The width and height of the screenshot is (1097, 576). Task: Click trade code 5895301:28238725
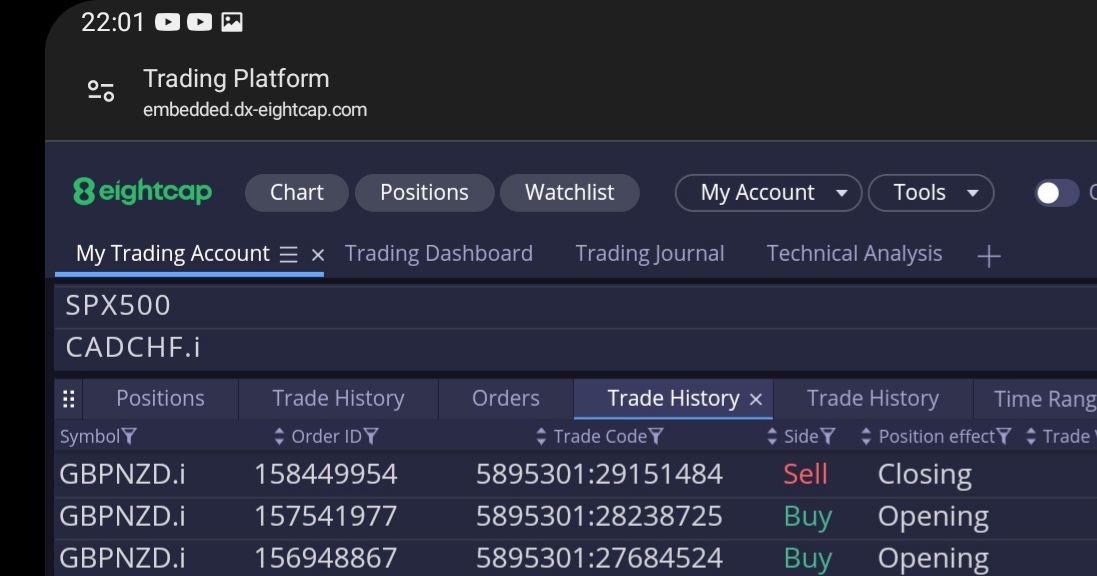coord(599,517)
